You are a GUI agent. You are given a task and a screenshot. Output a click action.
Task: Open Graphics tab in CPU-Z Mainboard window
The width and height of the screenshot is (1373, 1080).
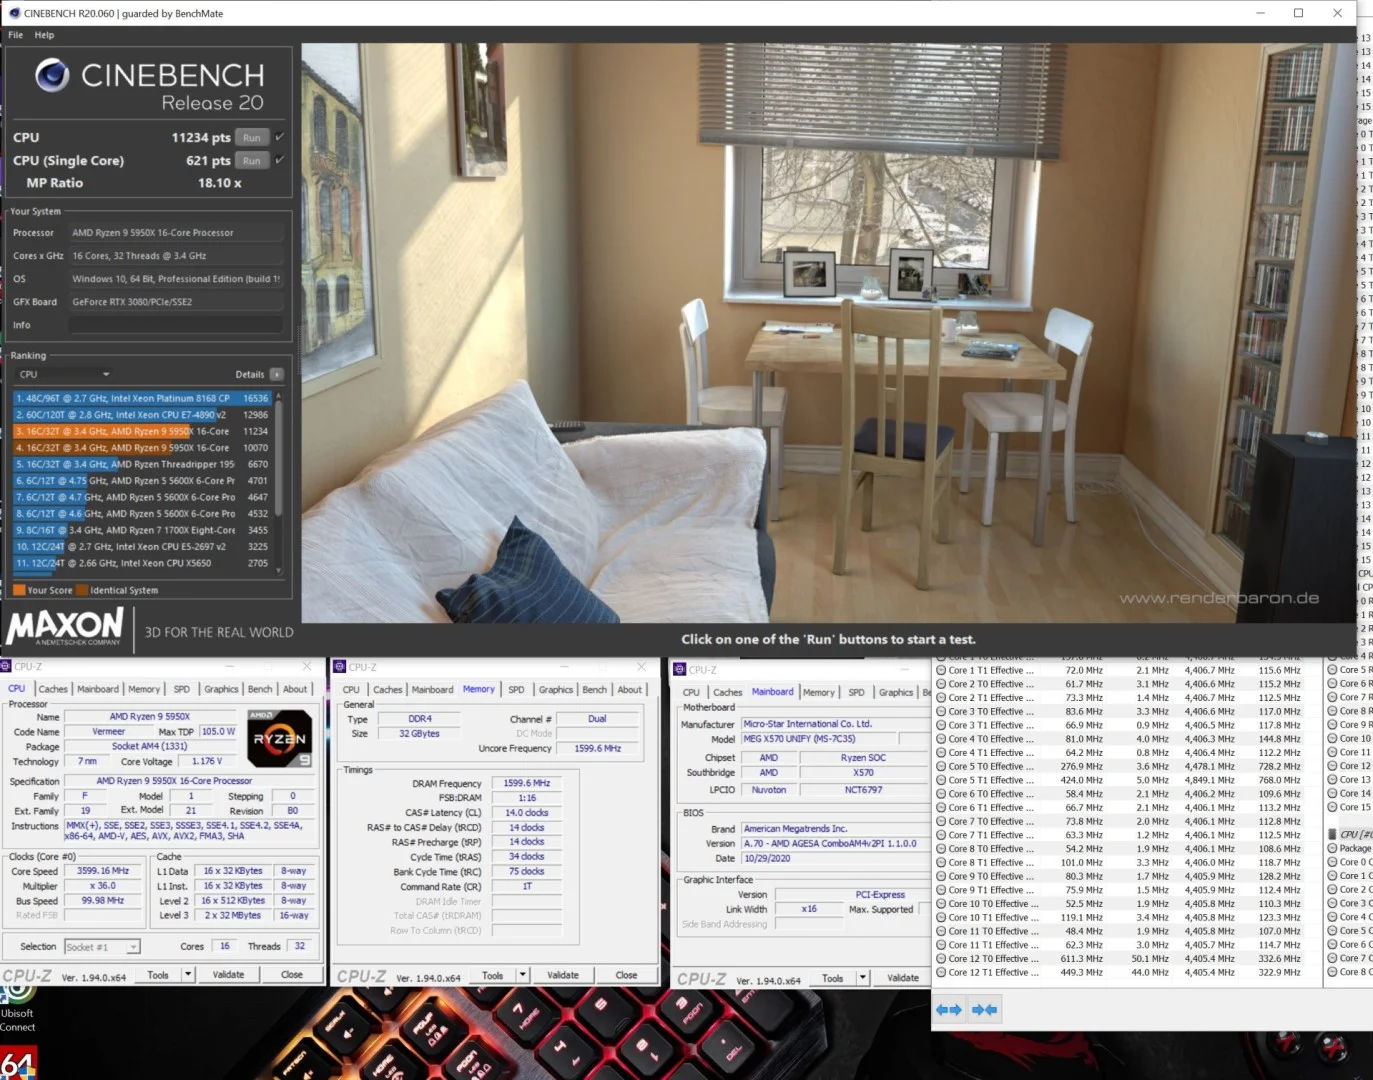[x=896, y=692]
